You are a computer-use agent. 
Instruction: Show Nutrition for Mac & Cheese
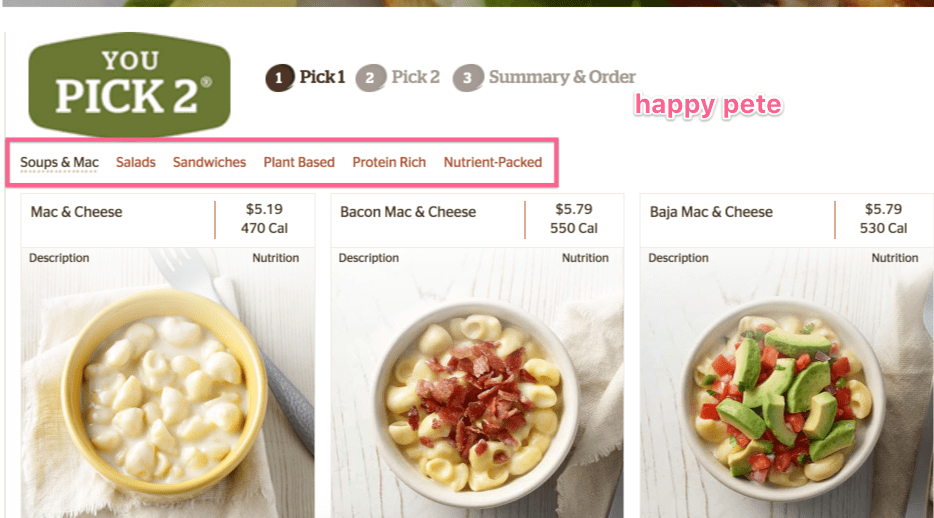(275, 258)
